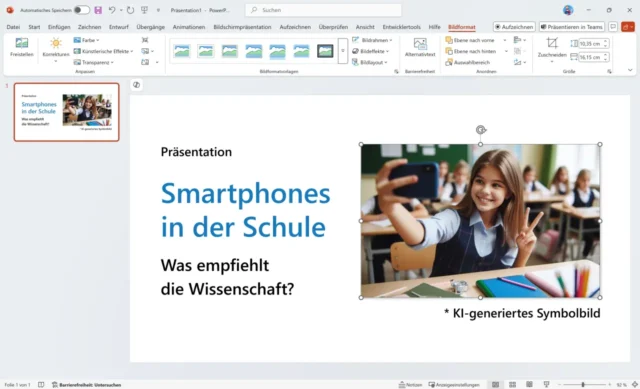Click Ebene nach hinten

470,51
